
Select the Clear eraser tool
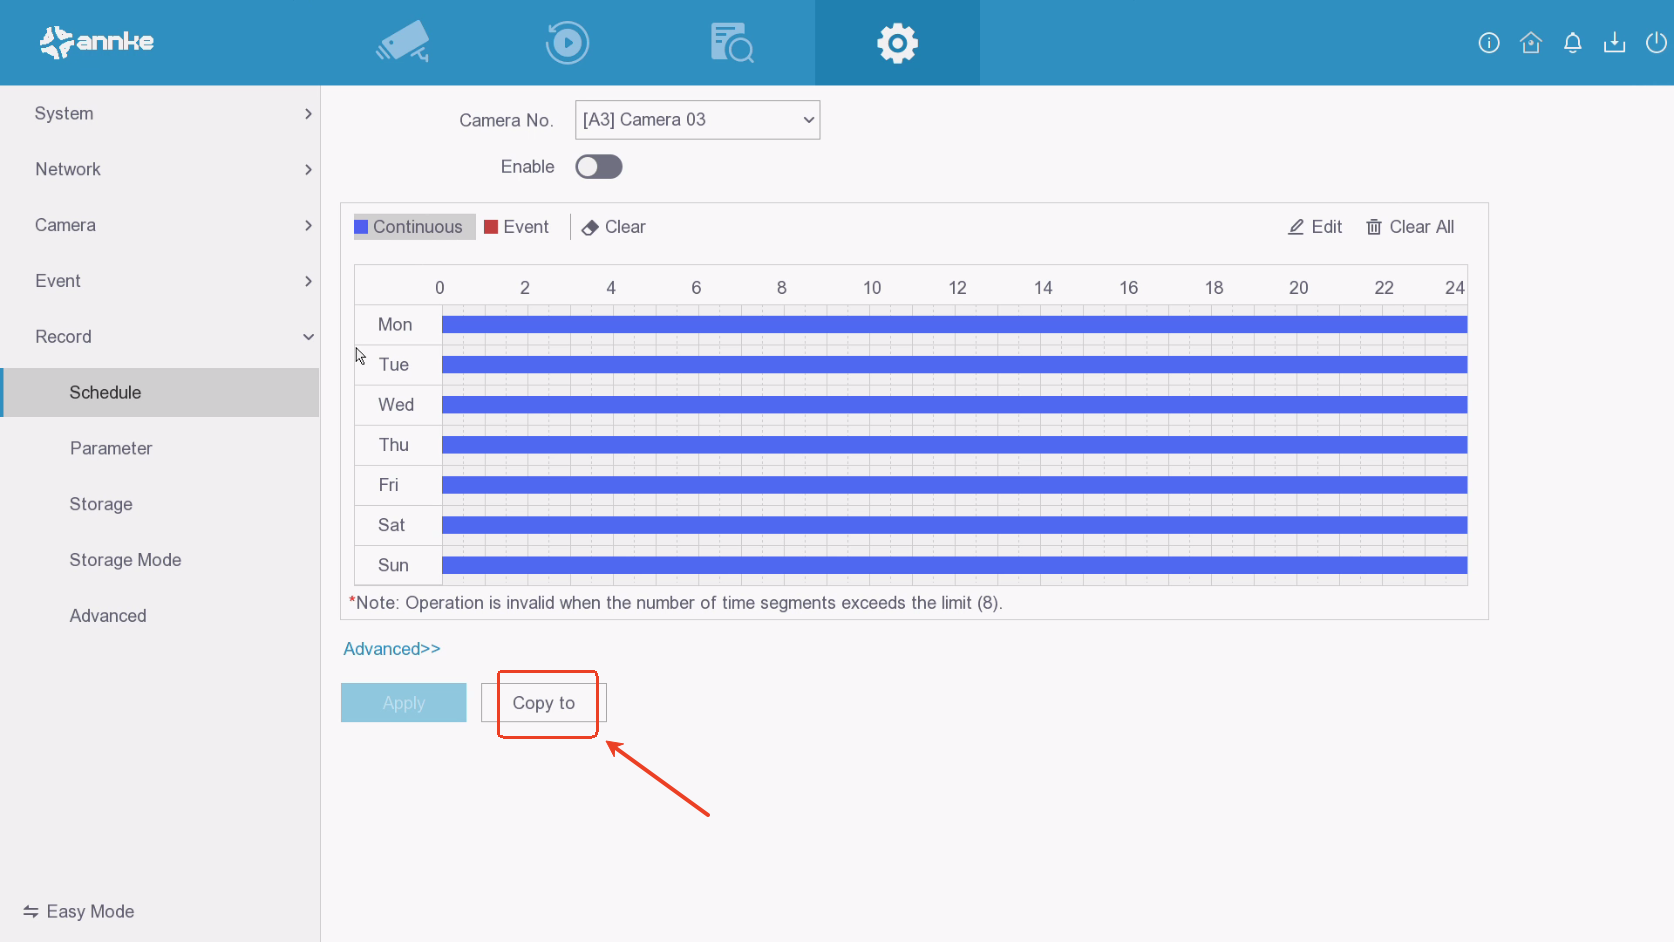614,227
